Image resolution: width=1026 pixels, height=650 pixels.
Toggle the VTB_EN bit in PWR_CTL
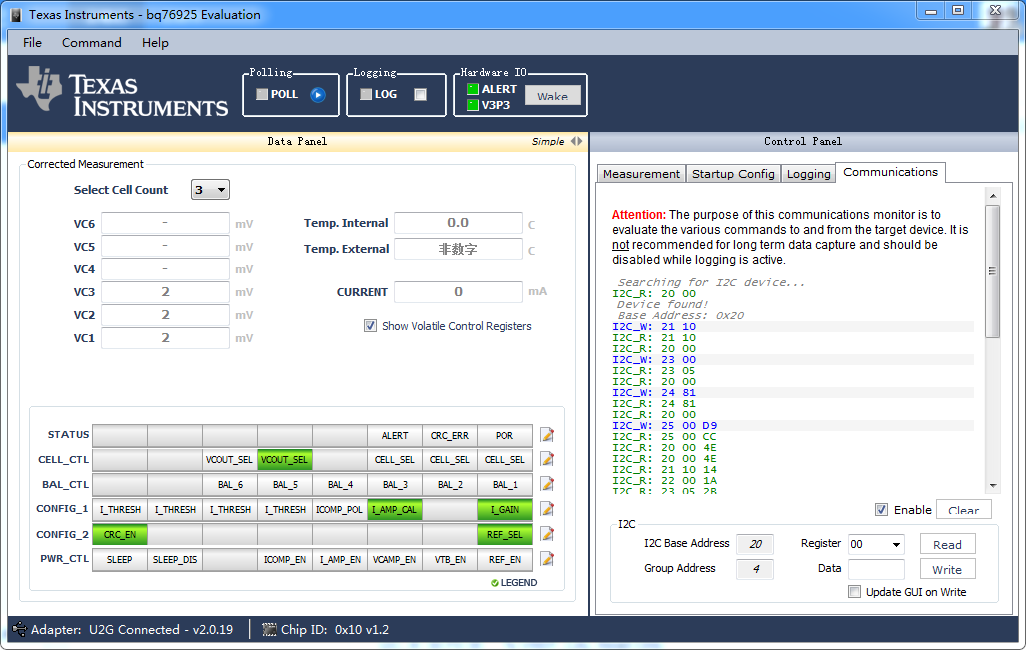(x=450, y=560)
